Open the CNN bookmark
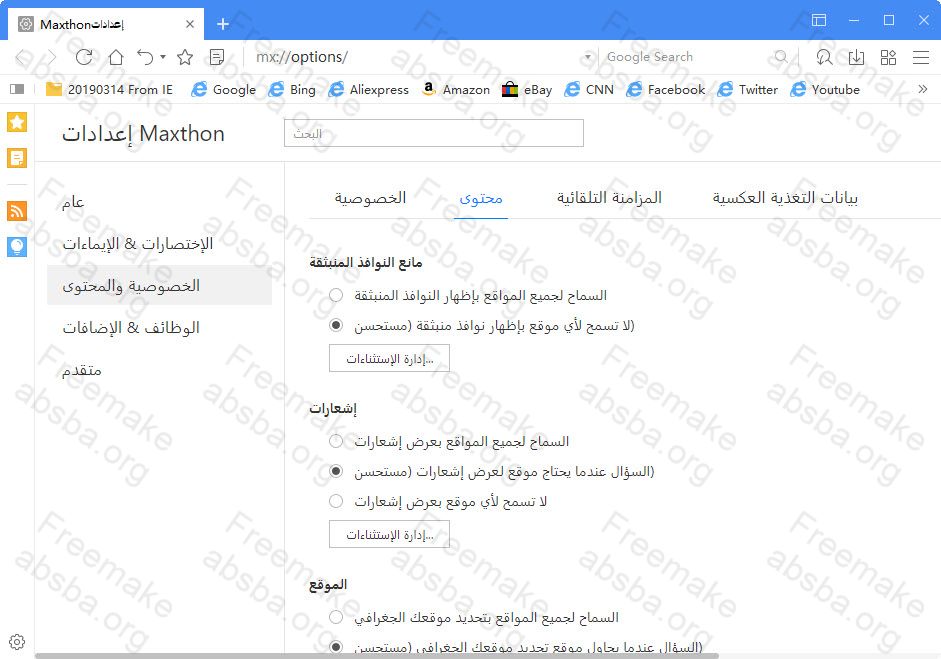 coord(589,89)
